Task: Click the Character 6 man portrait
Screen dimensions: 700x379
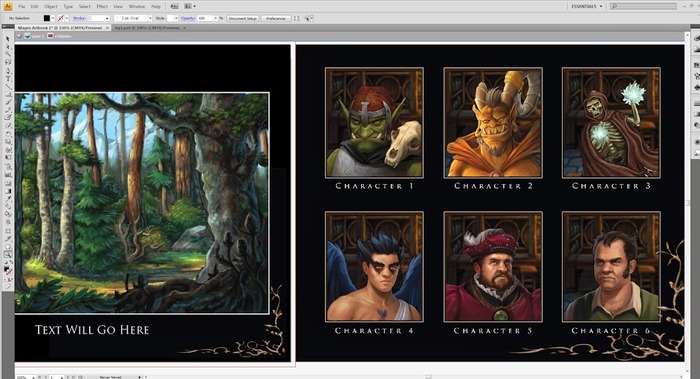Action: [611, 267]
